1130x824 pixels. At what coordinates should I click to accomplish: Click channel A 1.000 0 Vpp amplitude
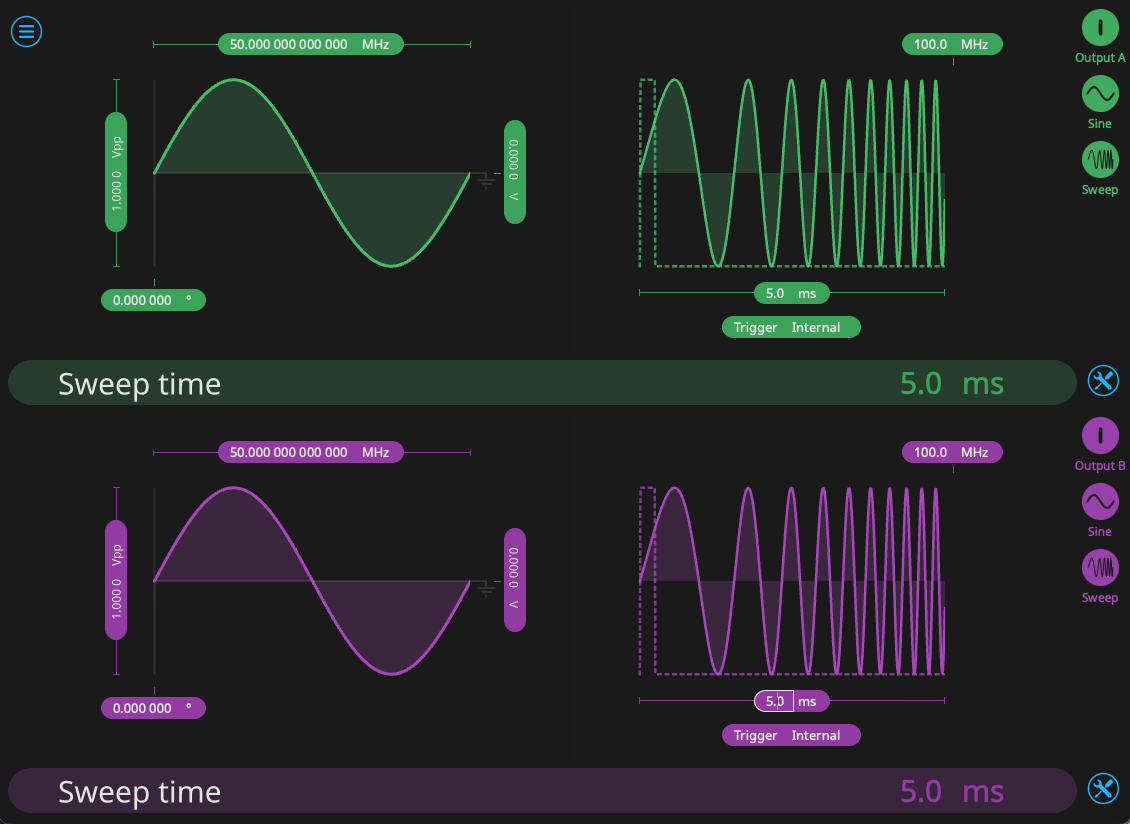[117, 172]
